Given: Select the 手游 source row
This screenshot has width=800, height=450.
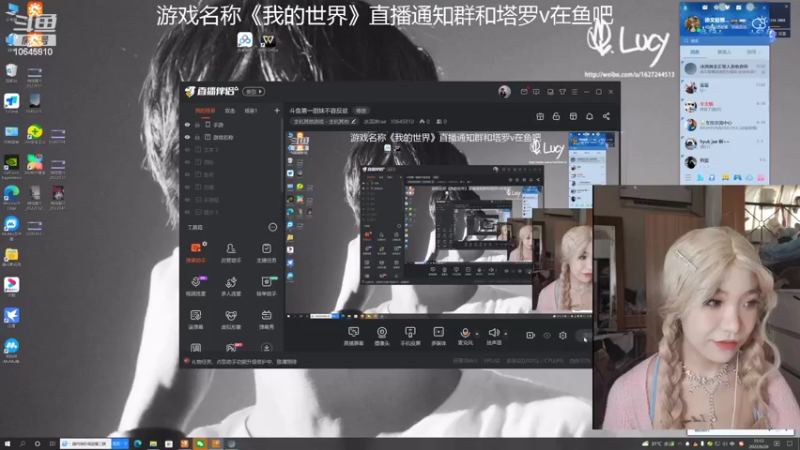Looking at the screenshot, I should 231,124.
